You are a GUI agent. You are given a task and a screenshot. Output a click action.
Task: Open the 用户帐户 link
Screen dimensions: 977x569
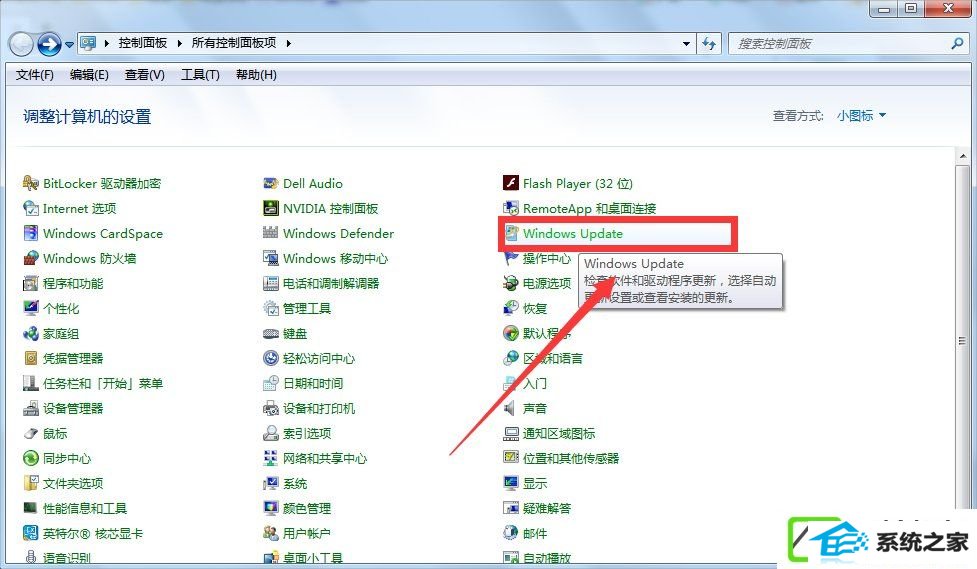307,533
